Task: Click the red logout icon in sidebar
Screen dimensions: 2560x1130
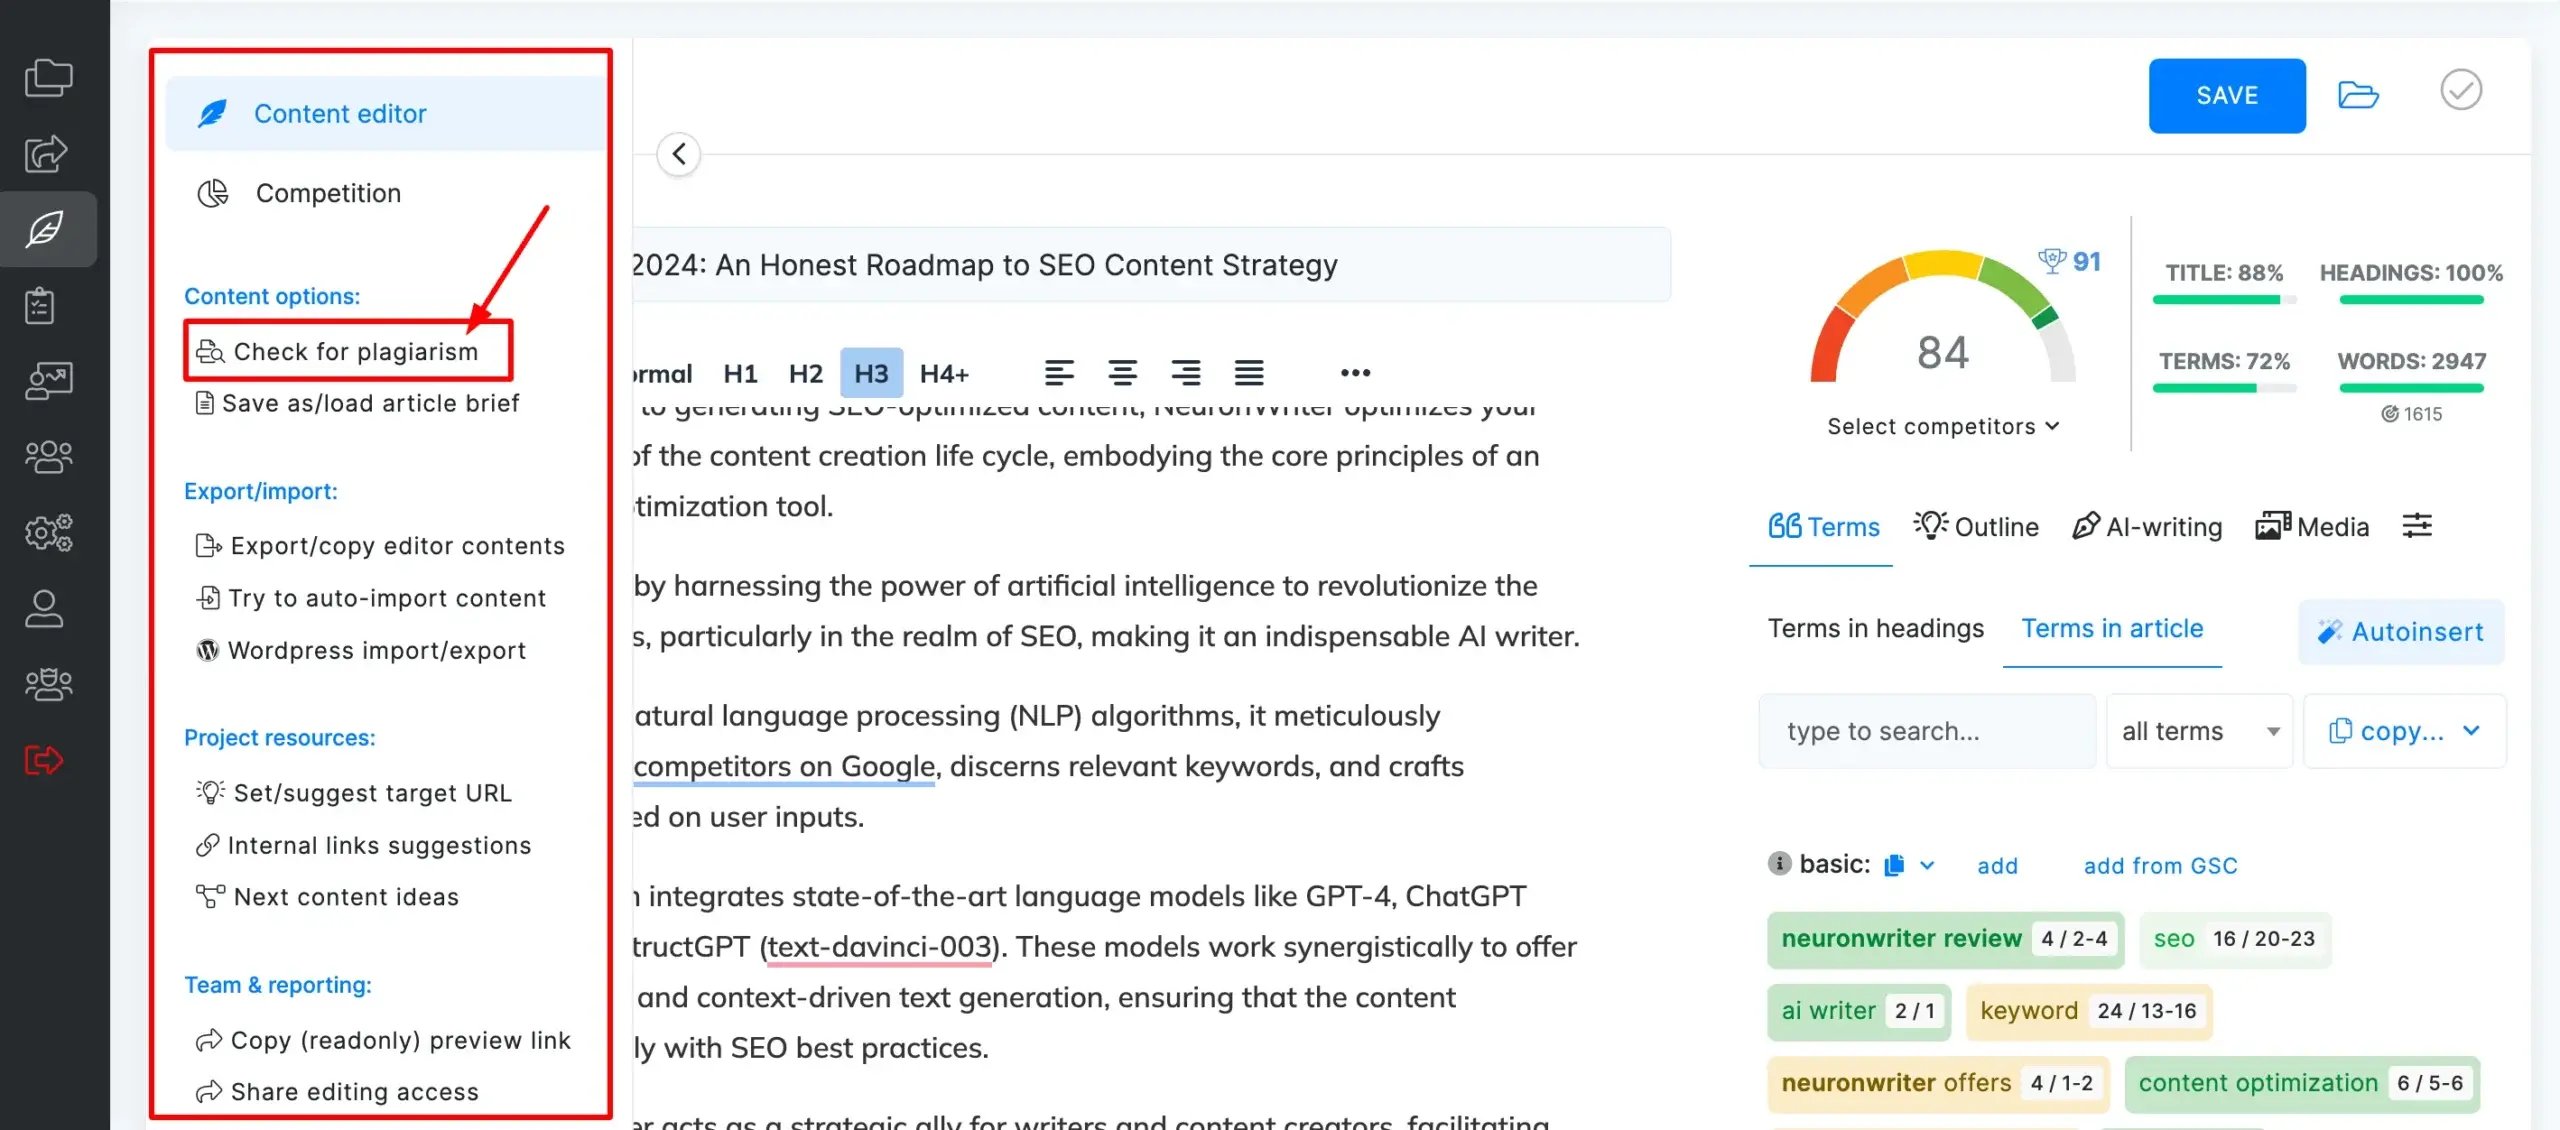Action: click(x=44, y=760)
